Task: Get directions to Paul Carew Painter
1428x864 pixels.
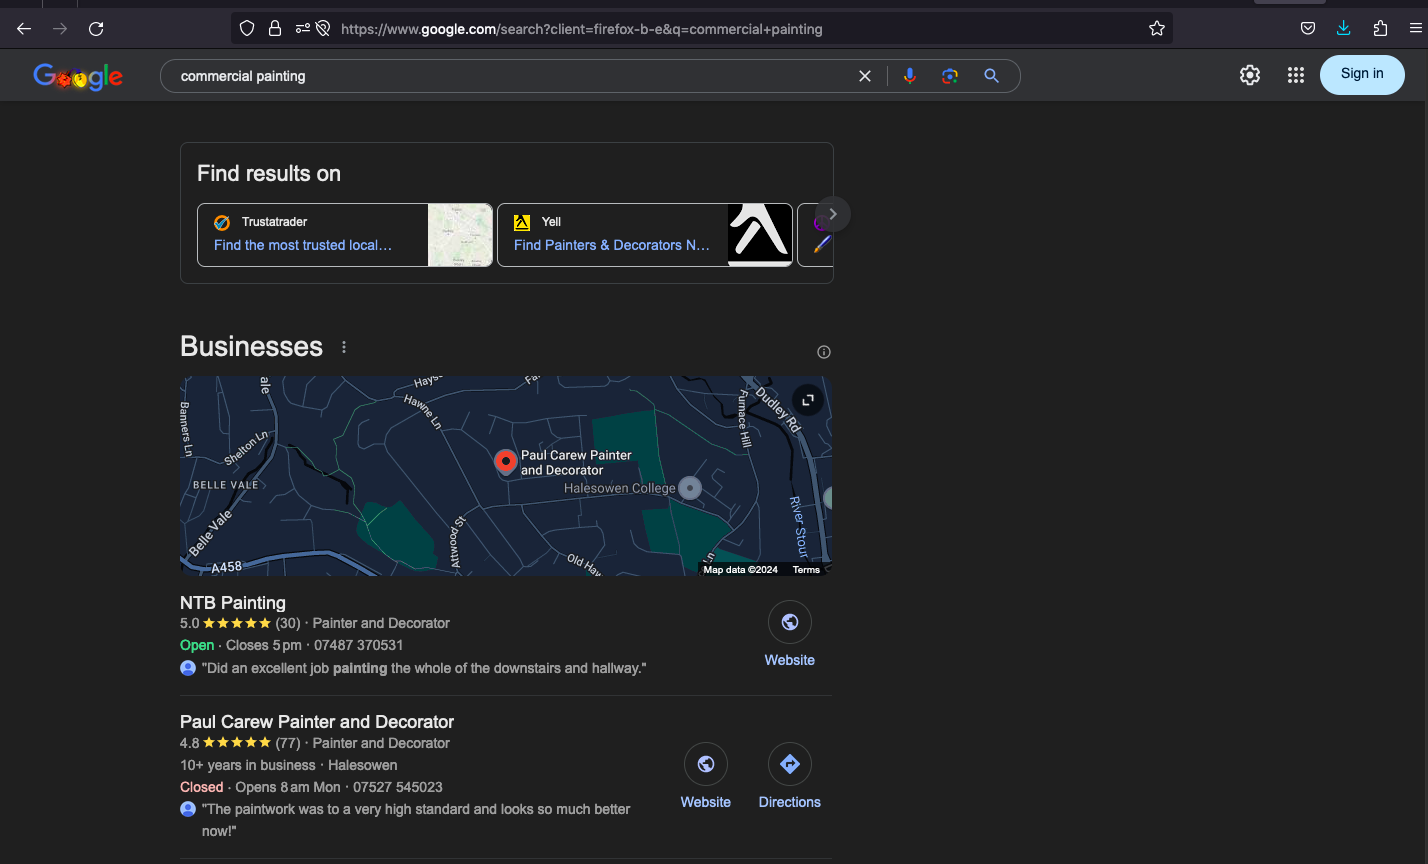Action: pos(789,775)
